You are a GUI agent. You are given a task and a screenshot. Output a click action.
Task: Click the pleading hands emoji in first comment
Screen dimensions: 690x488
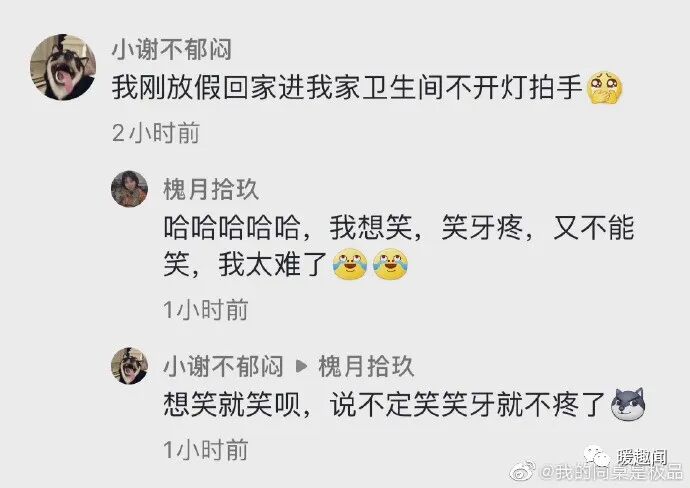coord(606,88)
